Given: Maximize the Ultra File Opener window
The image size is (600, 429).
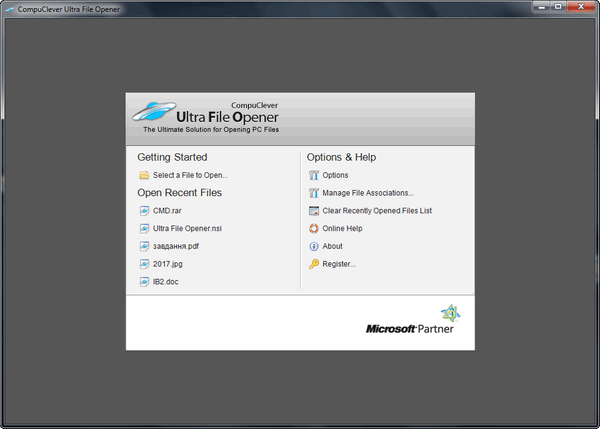Looking at the screenshot, I should [558, 7].
